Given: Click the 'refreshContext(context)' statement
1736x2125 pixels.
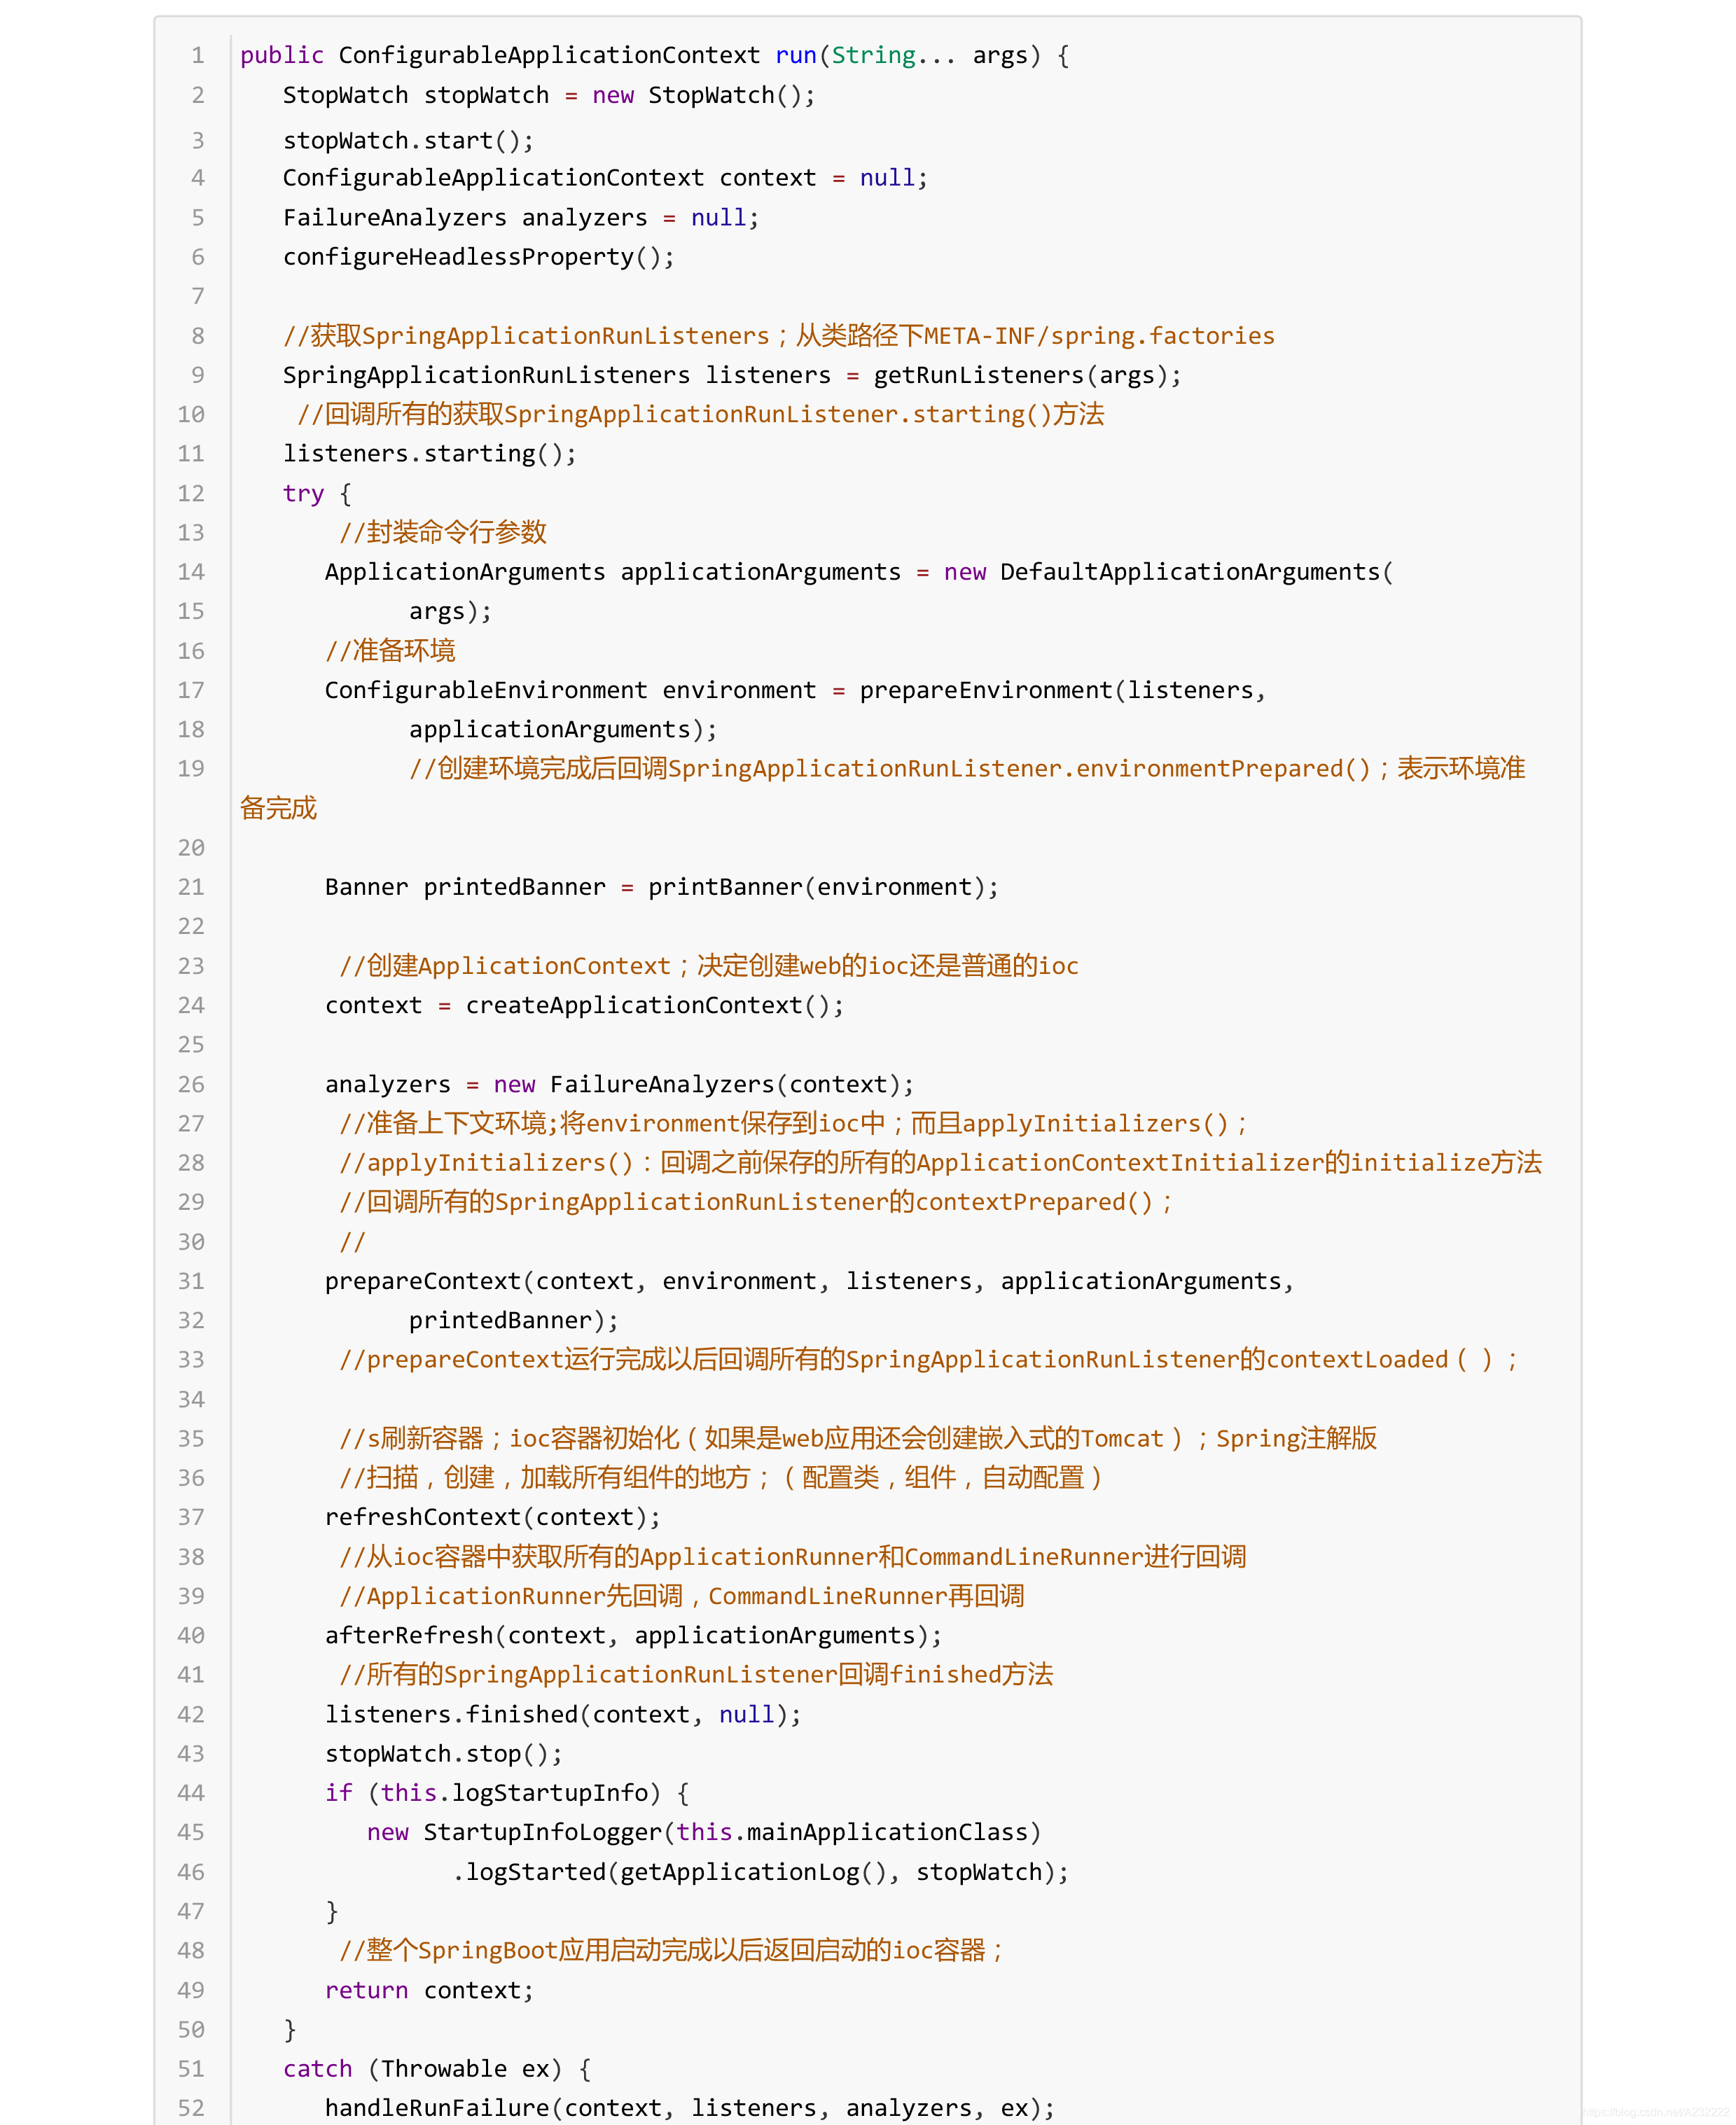Looking at the screenshot, I should click(x=490, y=1516).
